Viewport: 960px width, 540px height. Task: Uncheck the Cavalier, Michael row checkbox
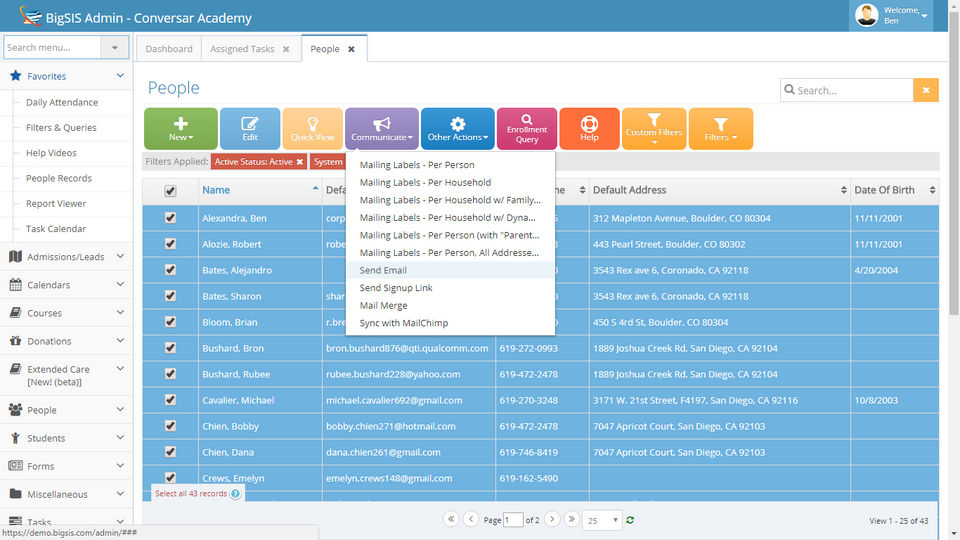click(170, 400)
